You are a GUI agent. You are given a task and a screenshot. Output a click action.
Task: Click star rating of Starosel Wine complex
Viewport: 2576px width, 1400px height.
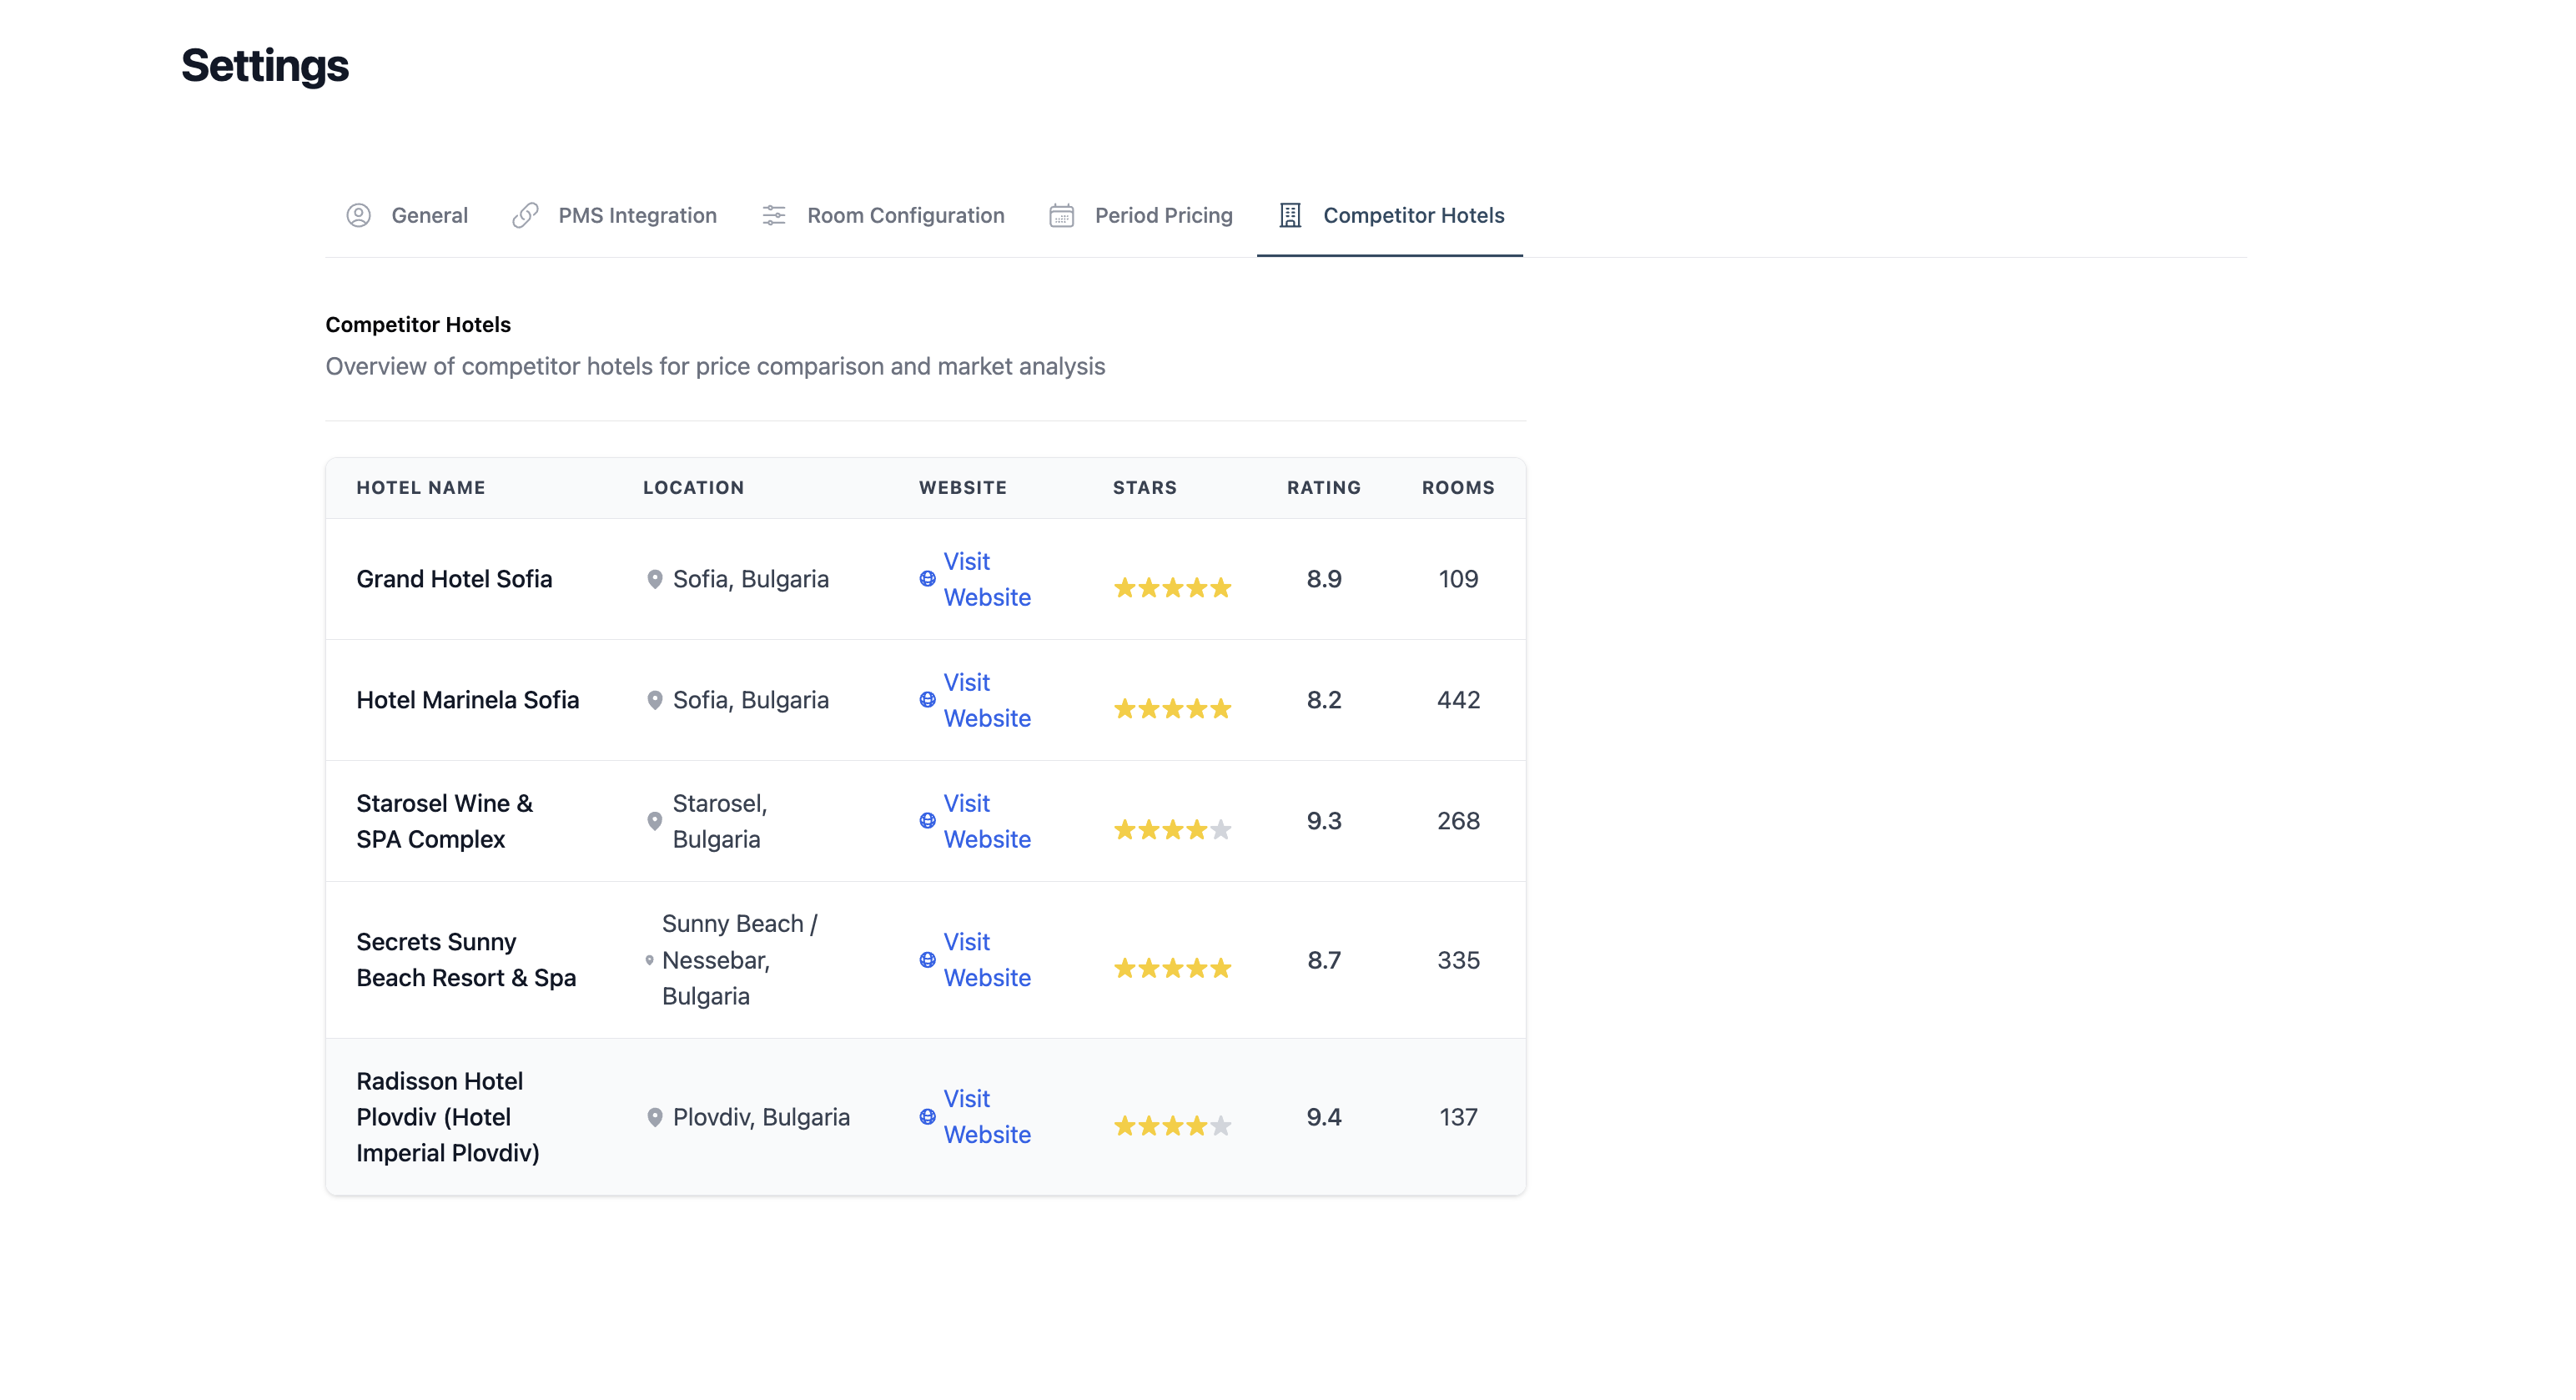[x=1172, y=830]
